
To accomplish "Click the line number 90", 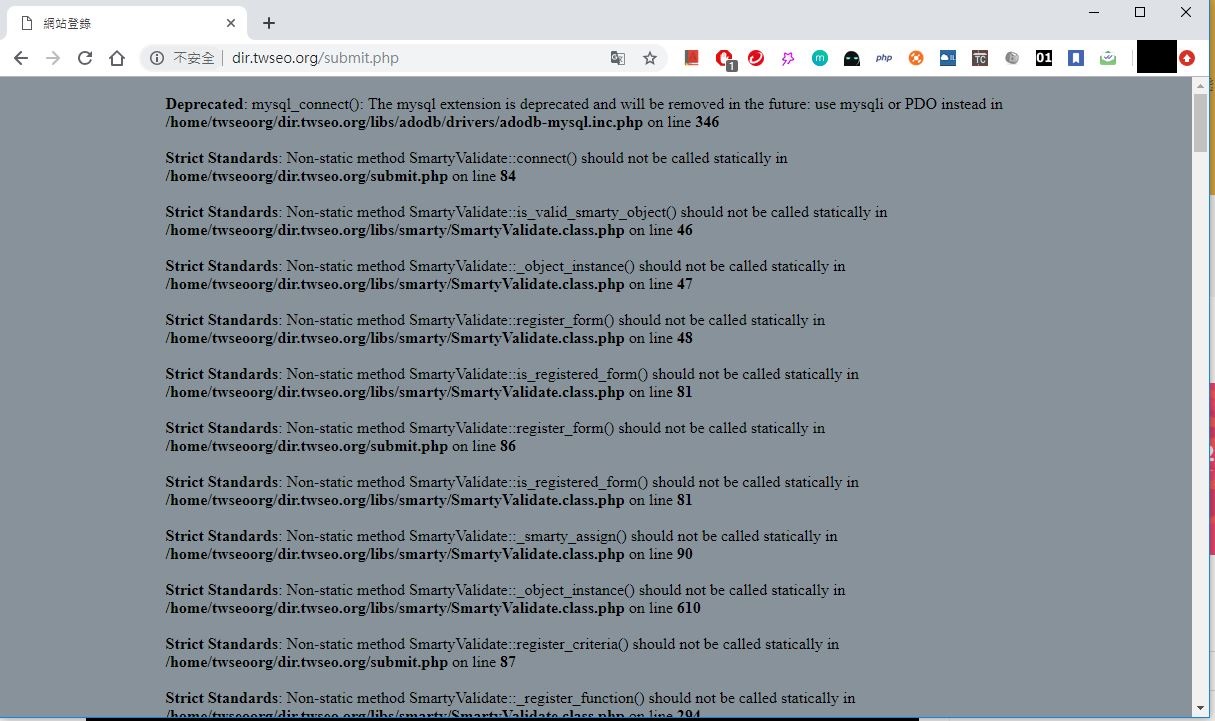I will (685, 554).
